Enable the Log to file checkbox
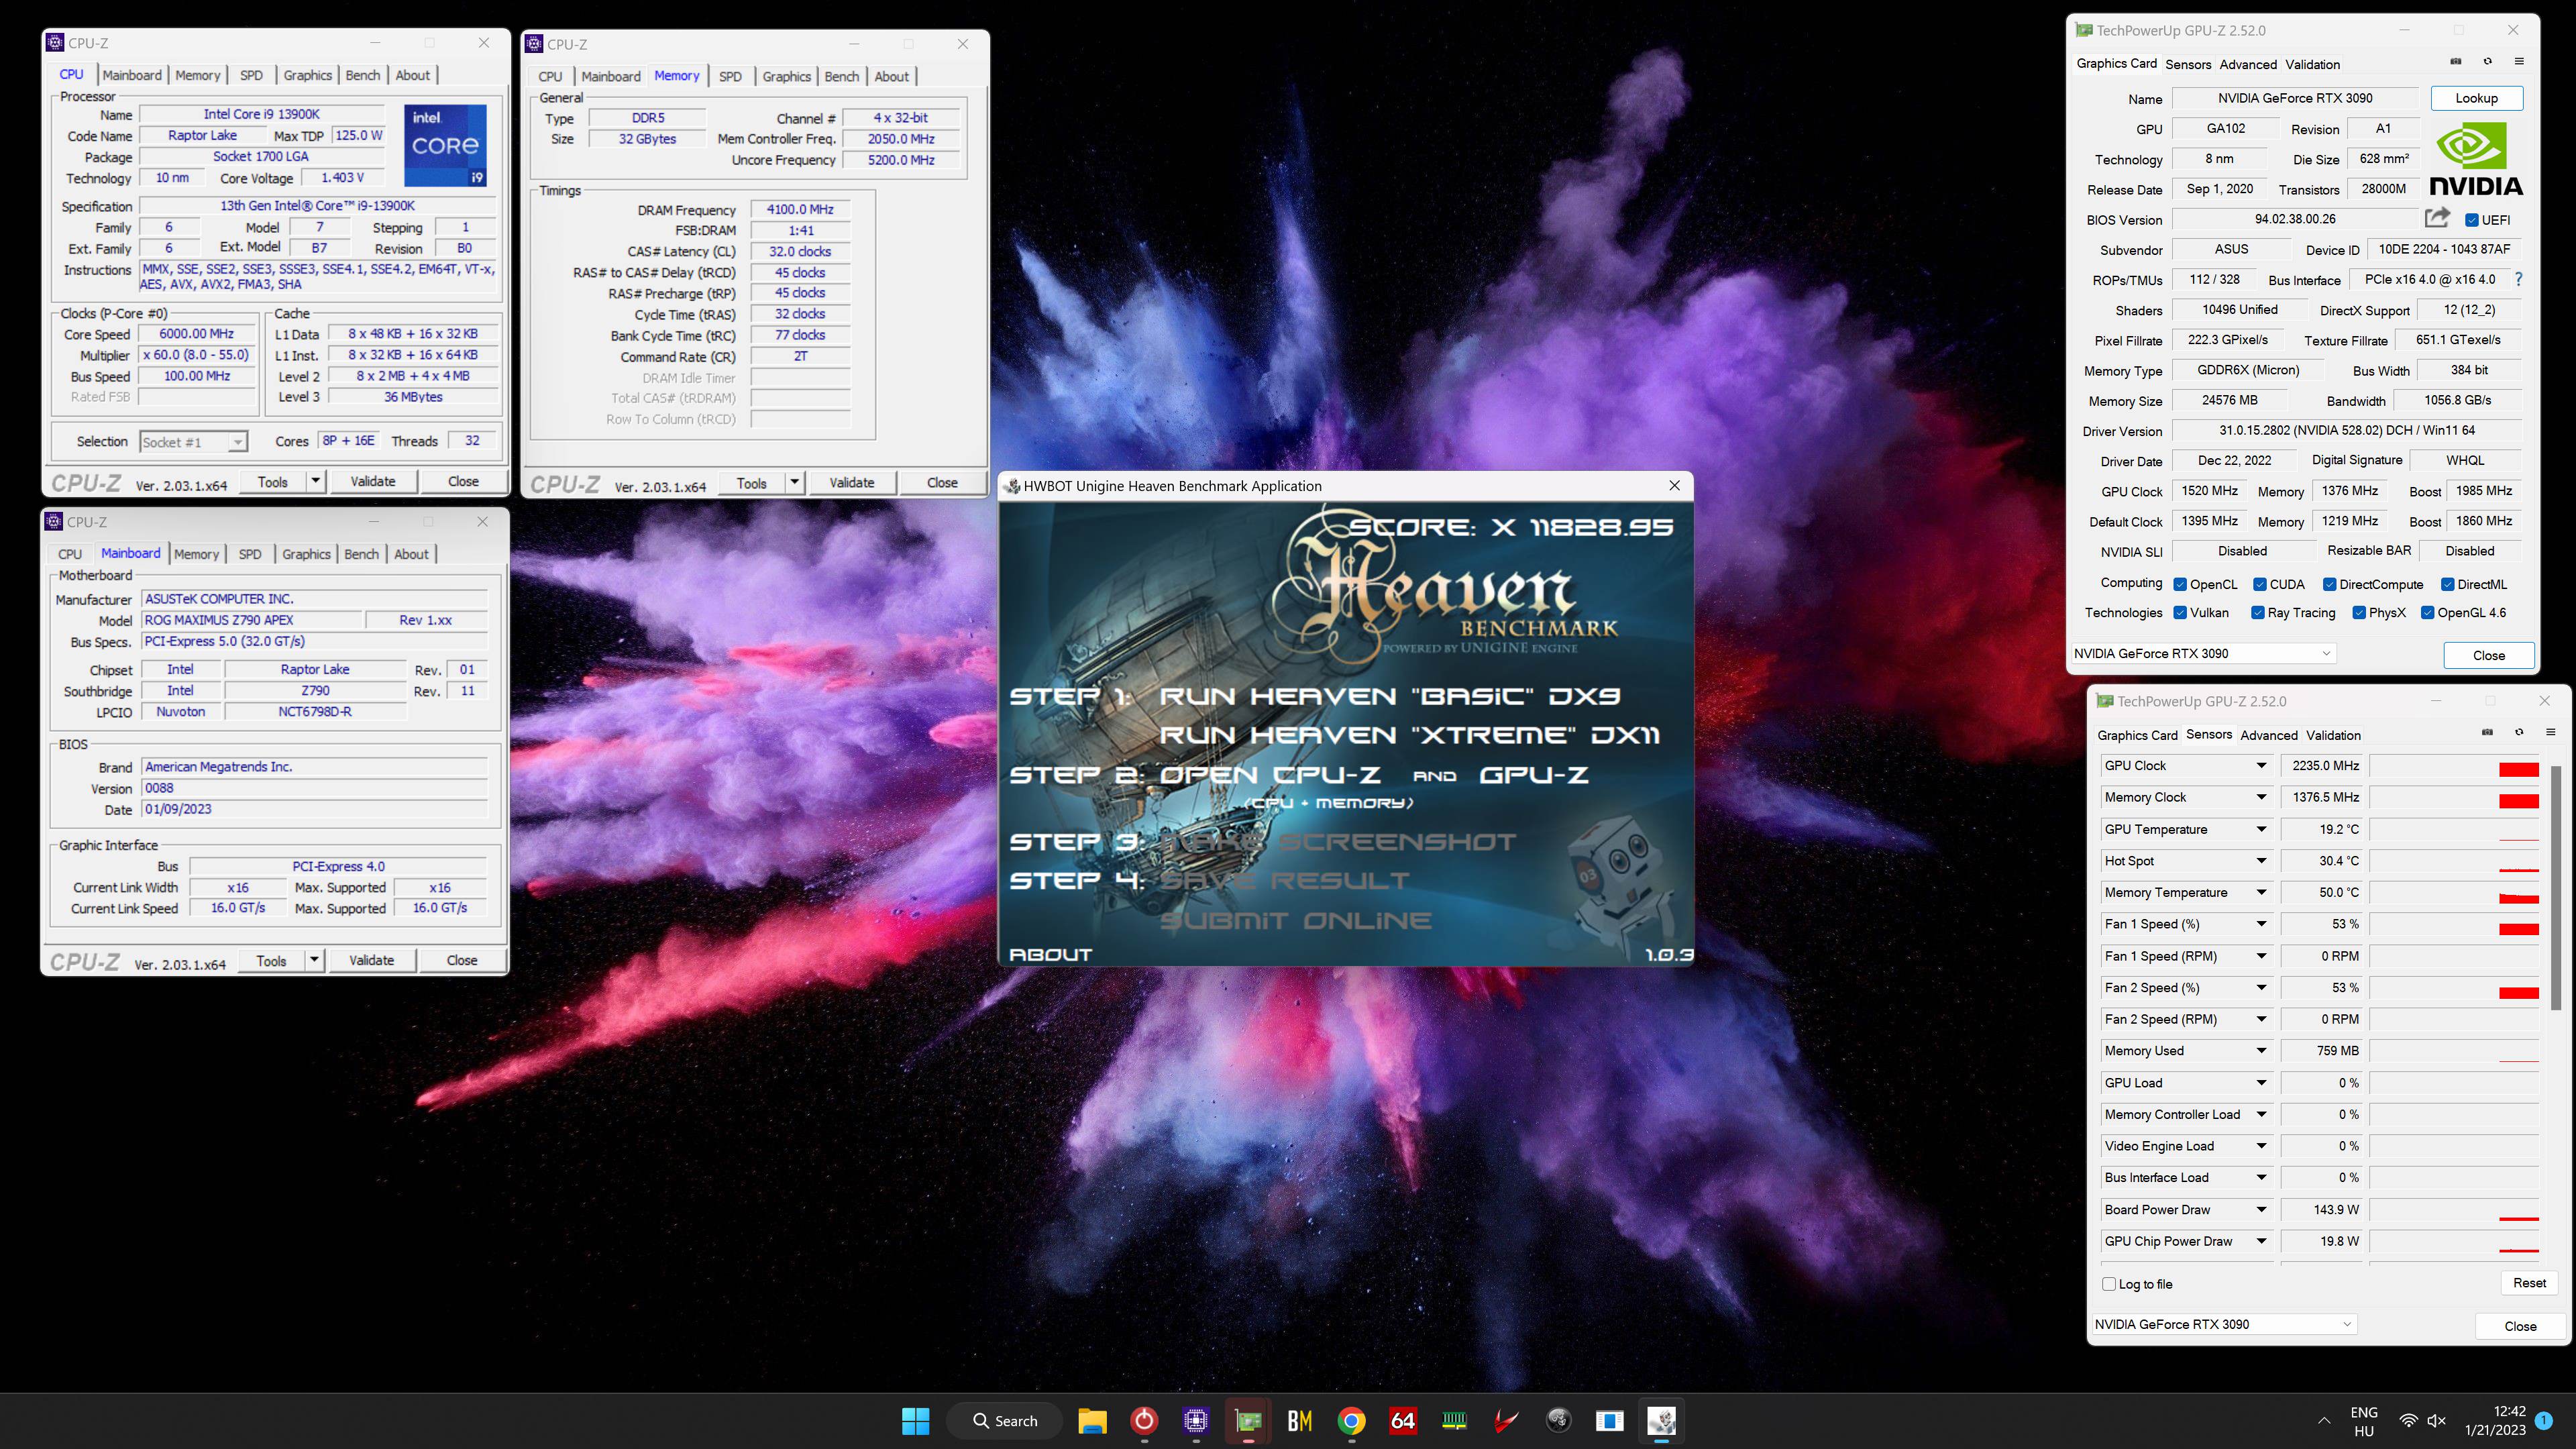 pyautogui.click(x=2109, y=1284)
